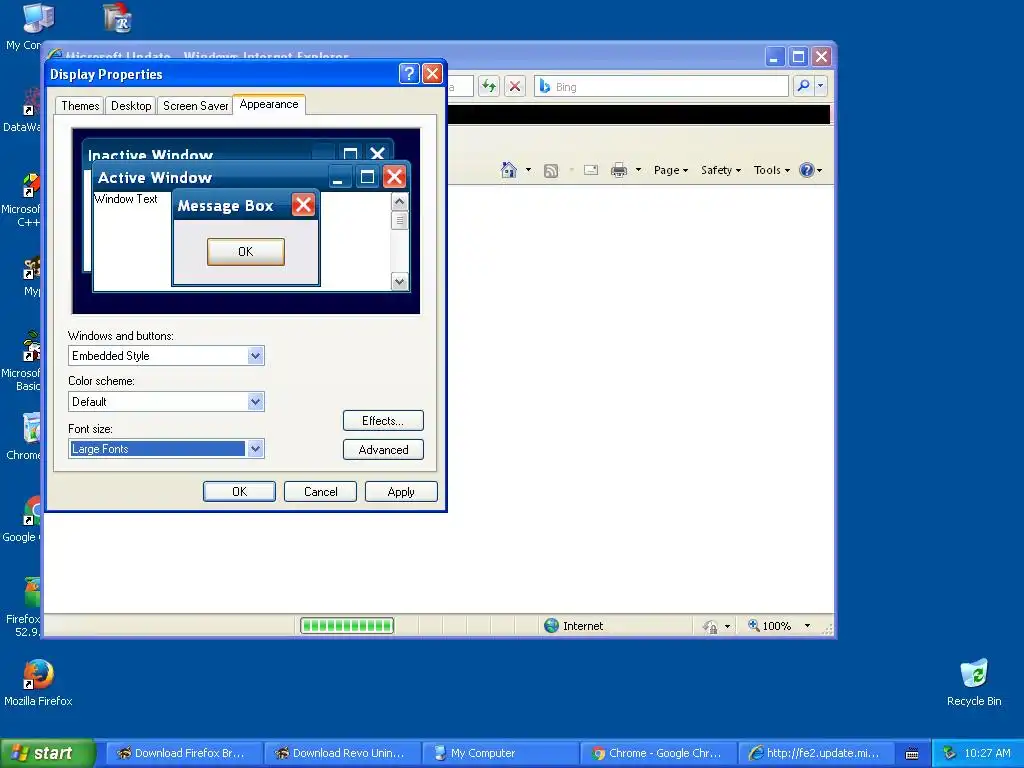The height and width of the screenshot is (768, 1024).
Task: Select the Google Chrome desktop shortcut
Action: pyautogui.click(x=22, y=519)
